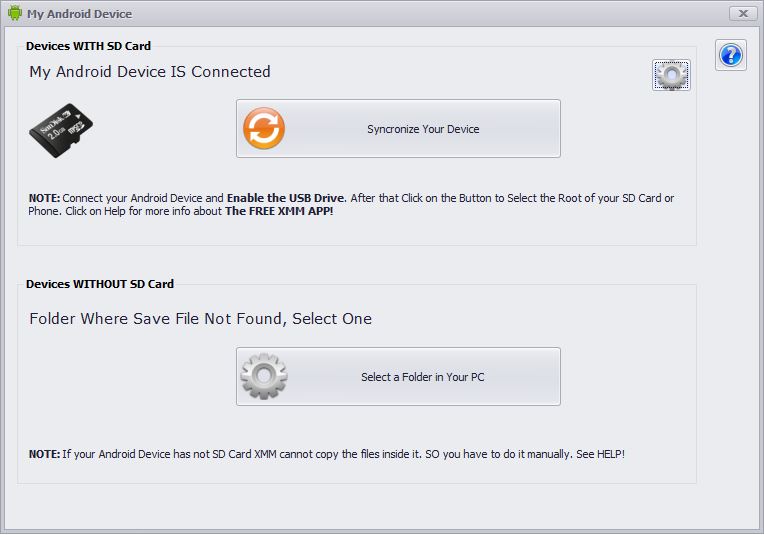
Task: Click the bold NOTE label under sync button
Action: coord(44,198)
